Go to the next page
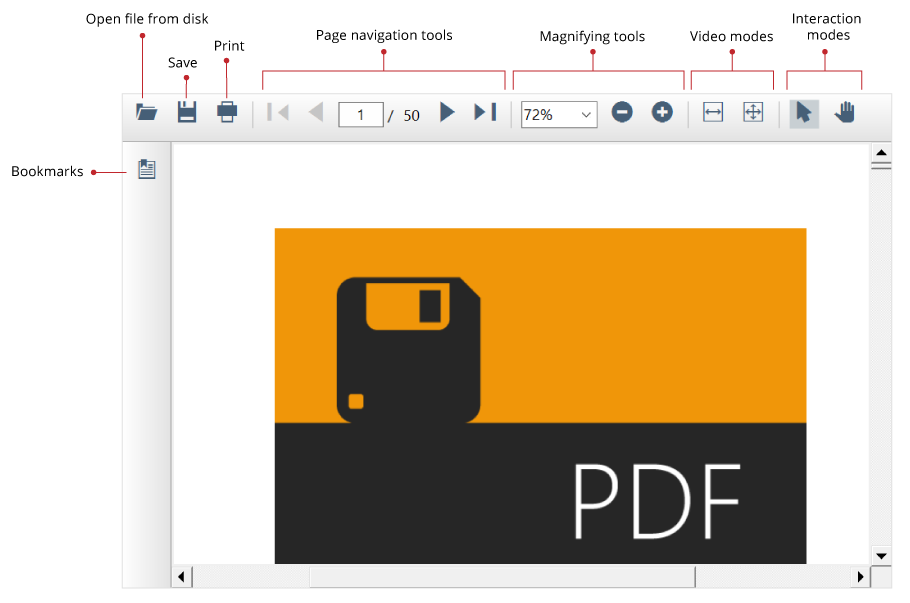The height and width of the screenshot is (603, 910). [447, 113]
